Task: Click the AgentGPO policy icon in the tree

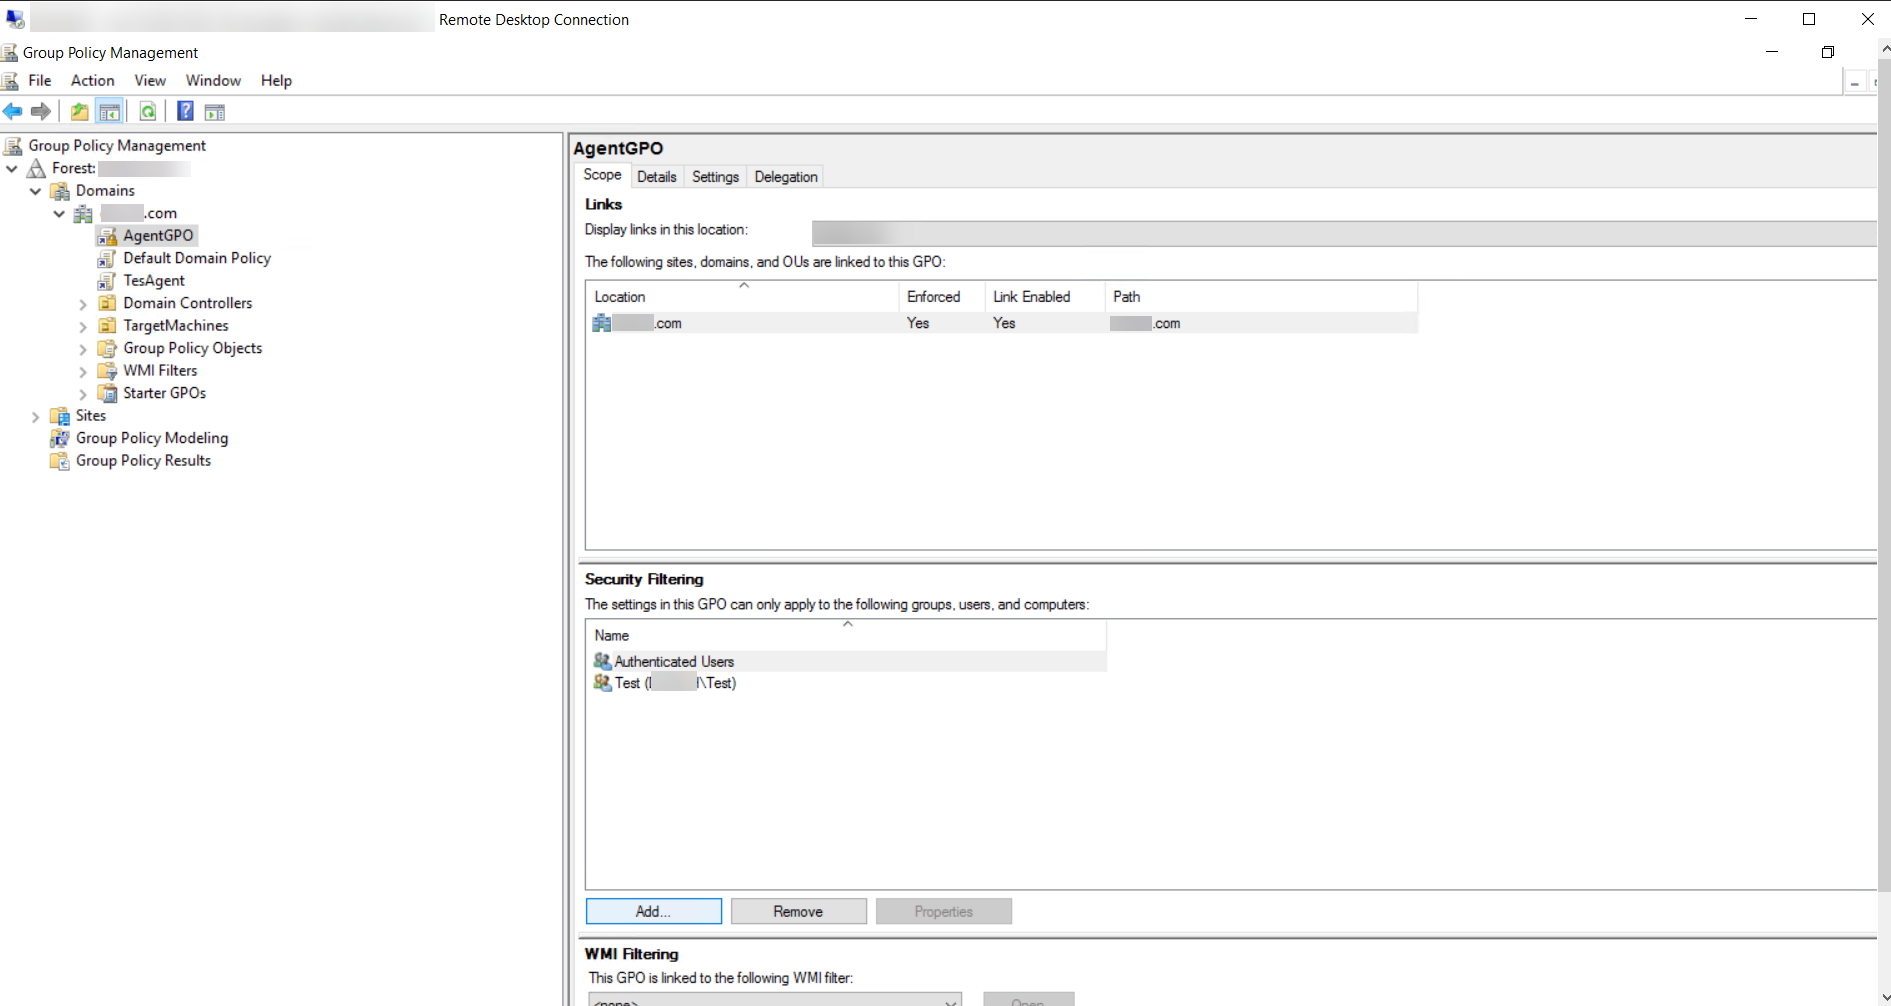Action: pos(107,236)
